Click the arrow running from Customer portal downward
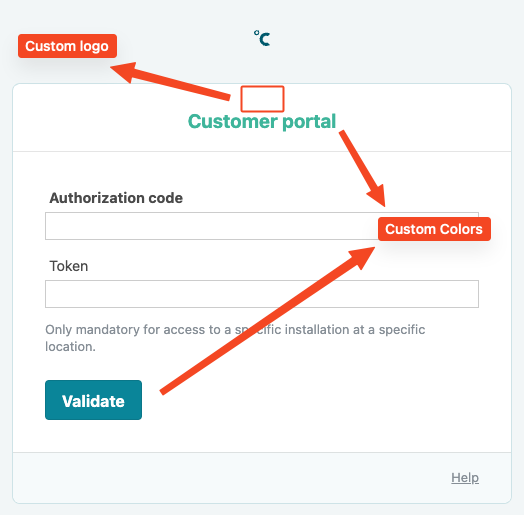Viewport: 524px width, 515px height. pyautogui.click(x=363, y=167)
